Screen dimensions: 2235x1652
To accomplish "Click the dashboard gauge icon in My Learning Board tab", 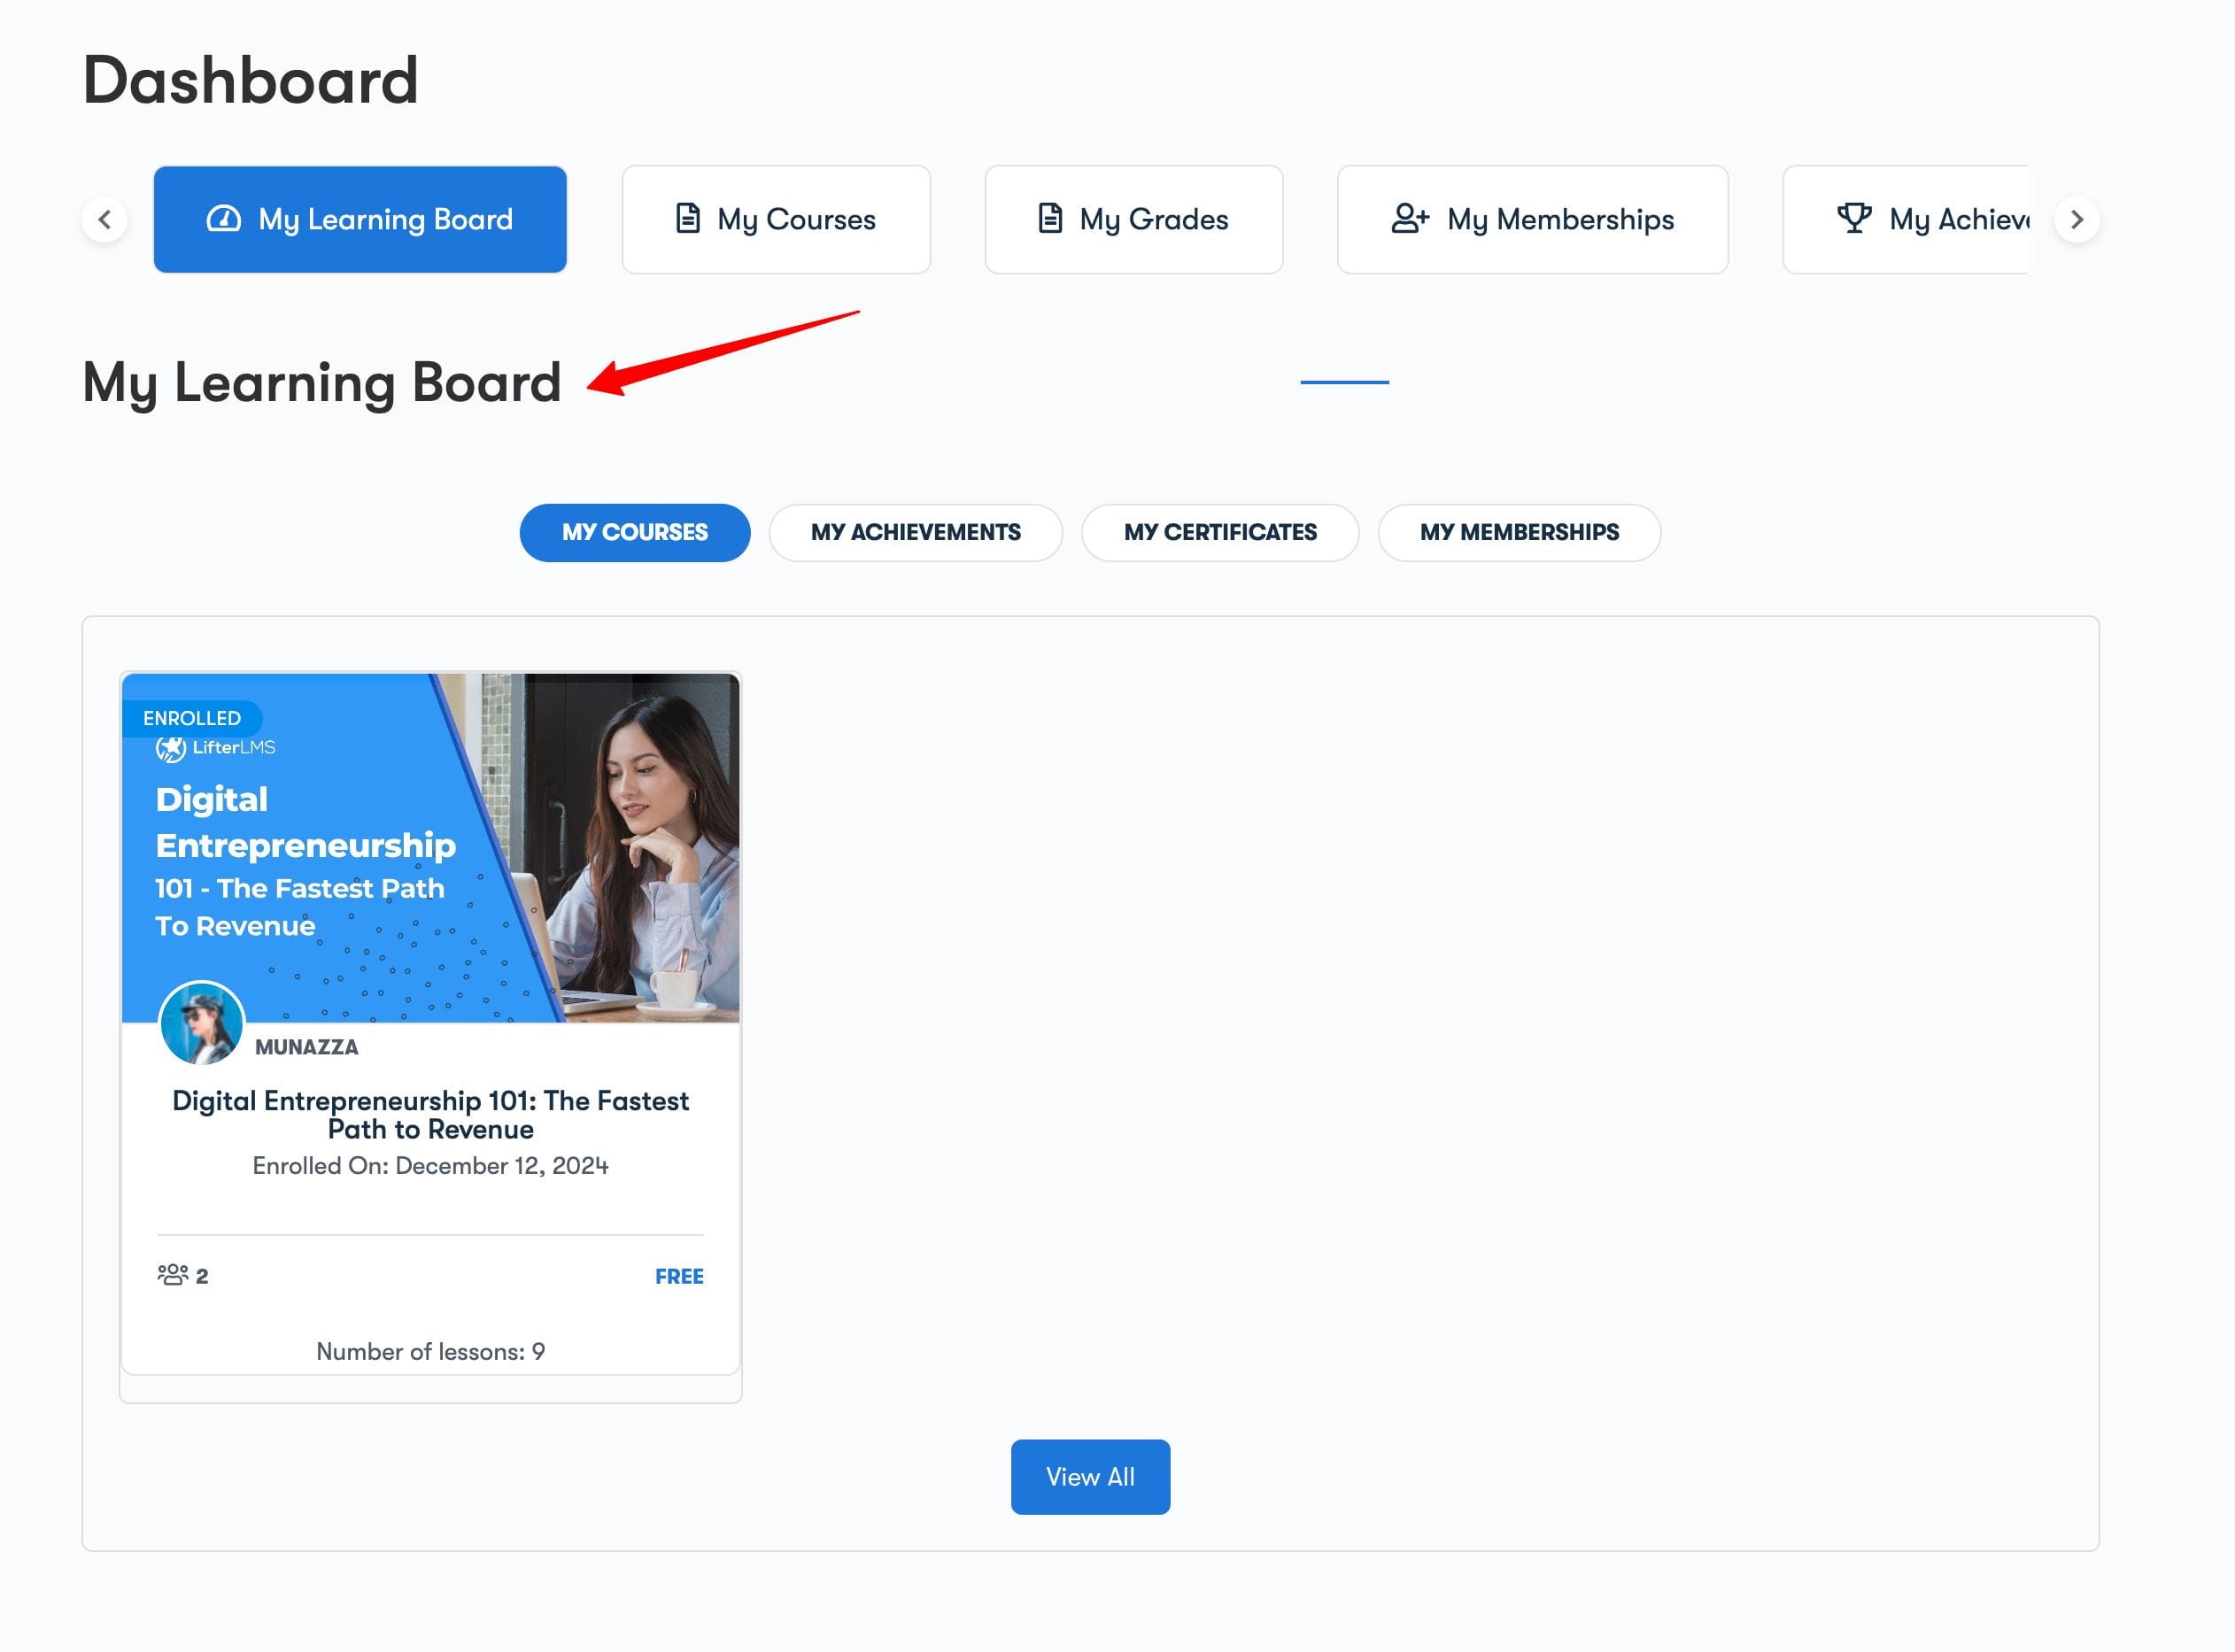I will click(223, 219).
